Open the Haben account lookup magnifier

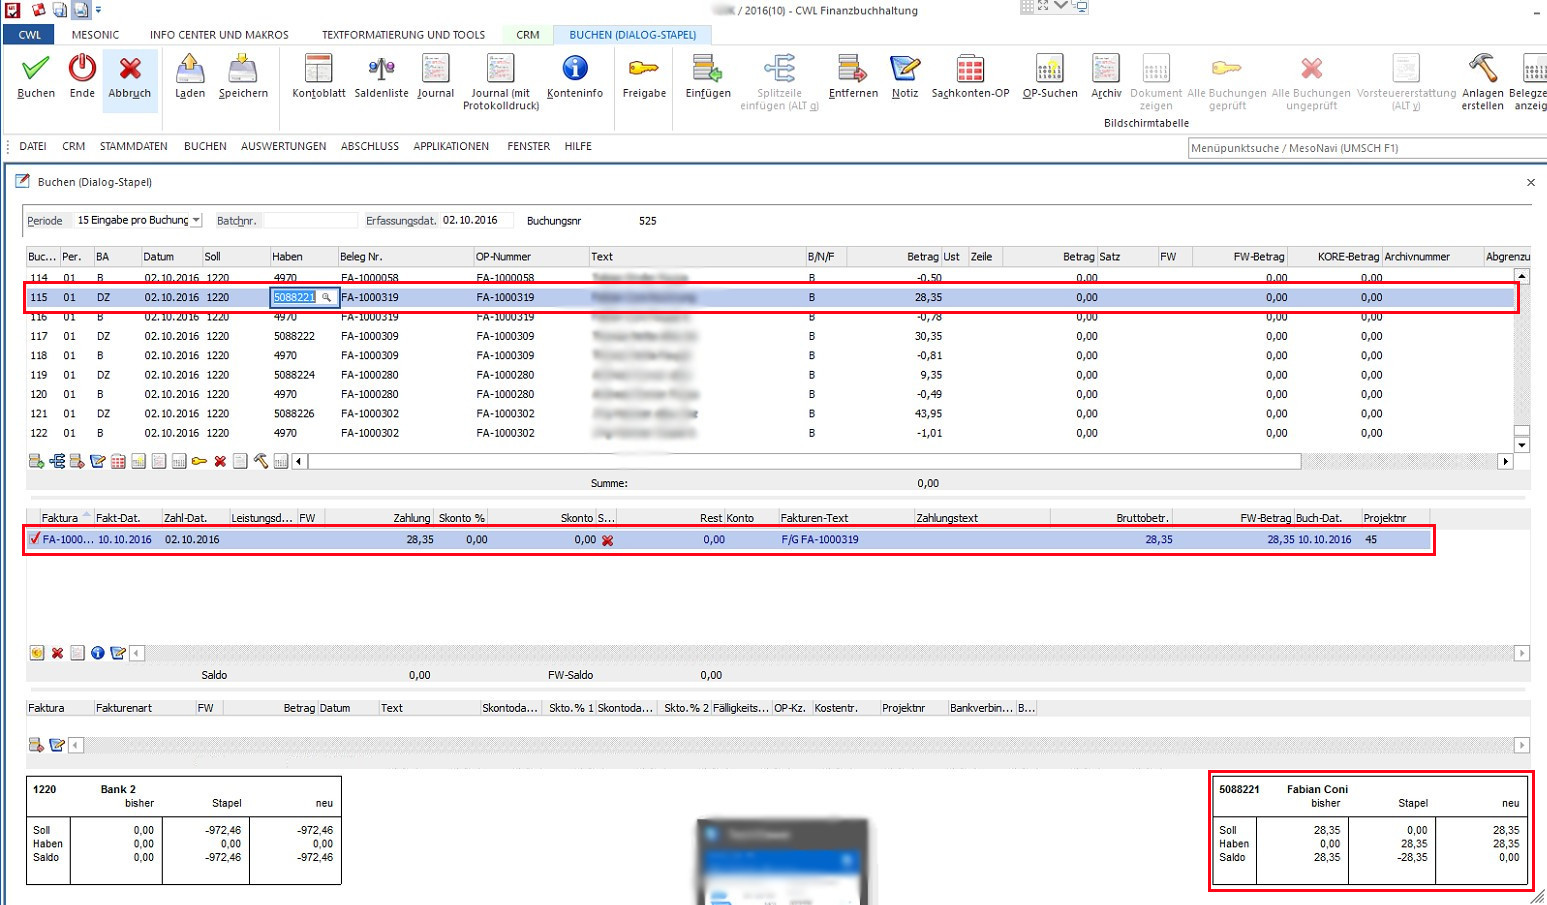tap(326, 297)
